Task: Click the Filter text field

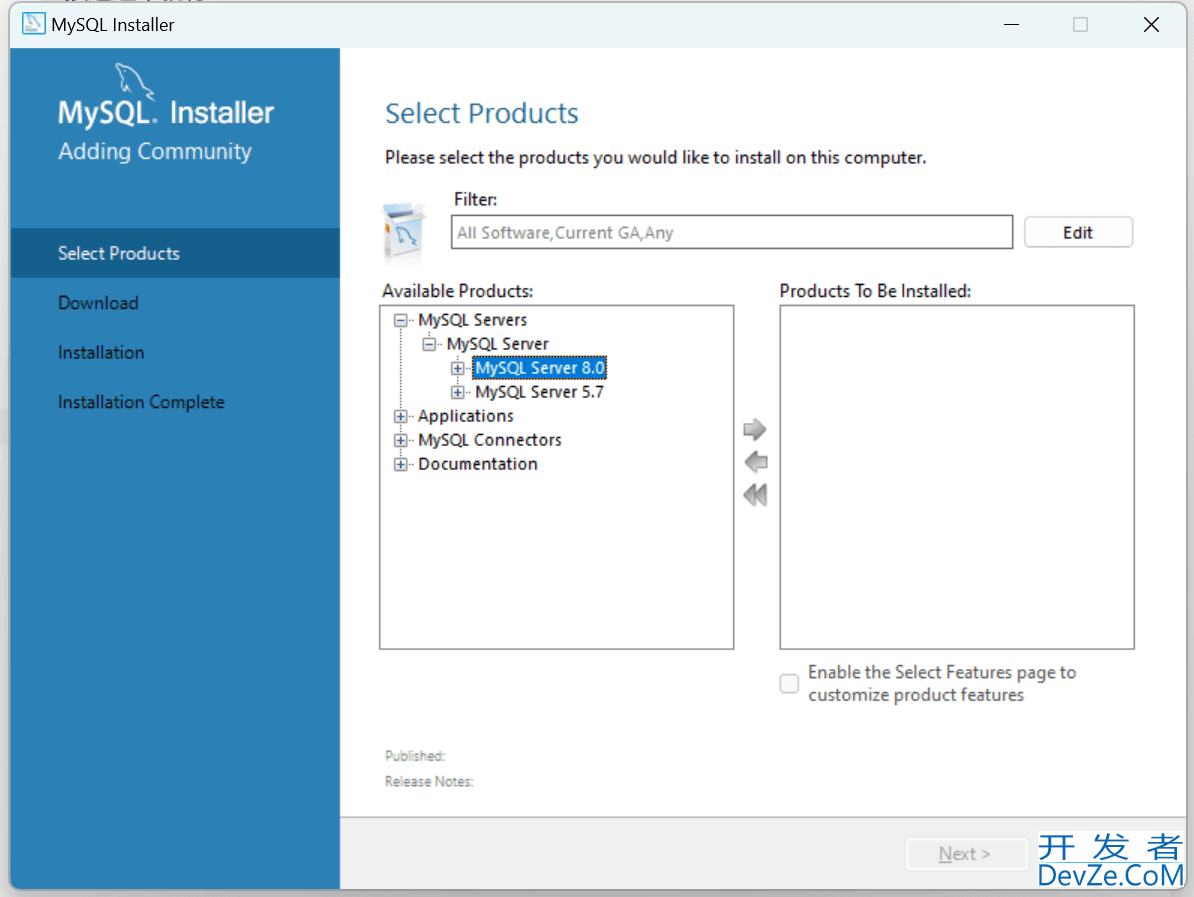Action: point(732,232)
